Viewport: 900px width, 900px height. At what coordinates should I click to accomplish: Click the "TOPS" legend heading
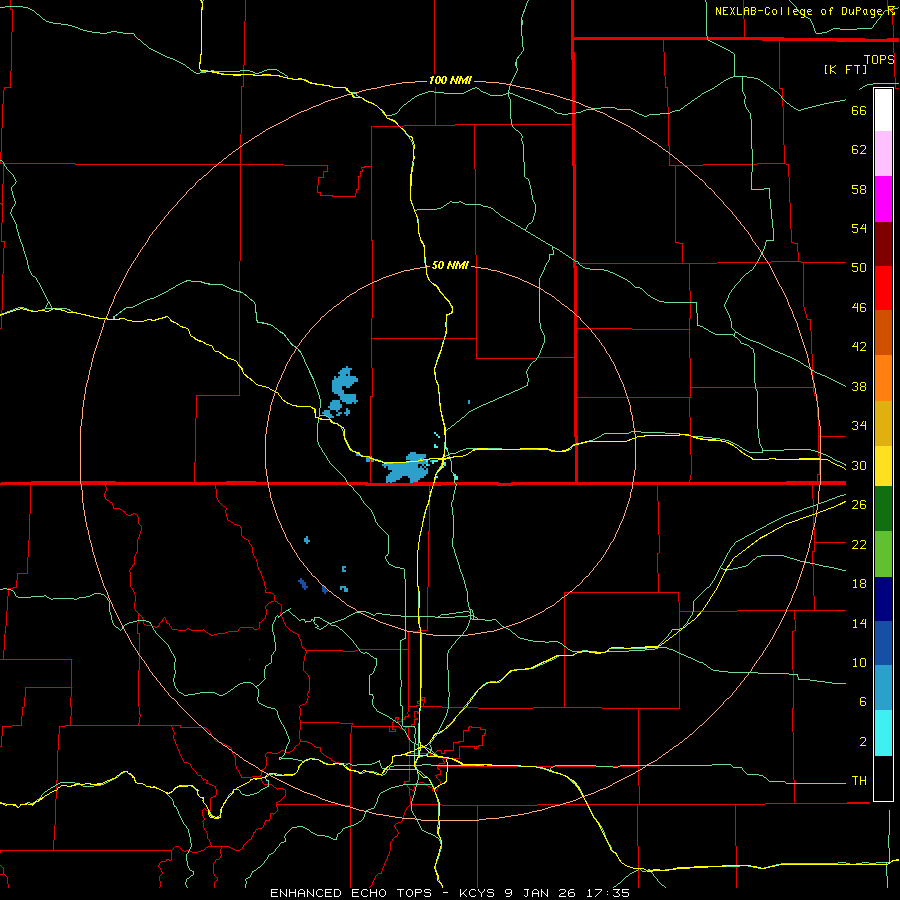tap(879, 59)
